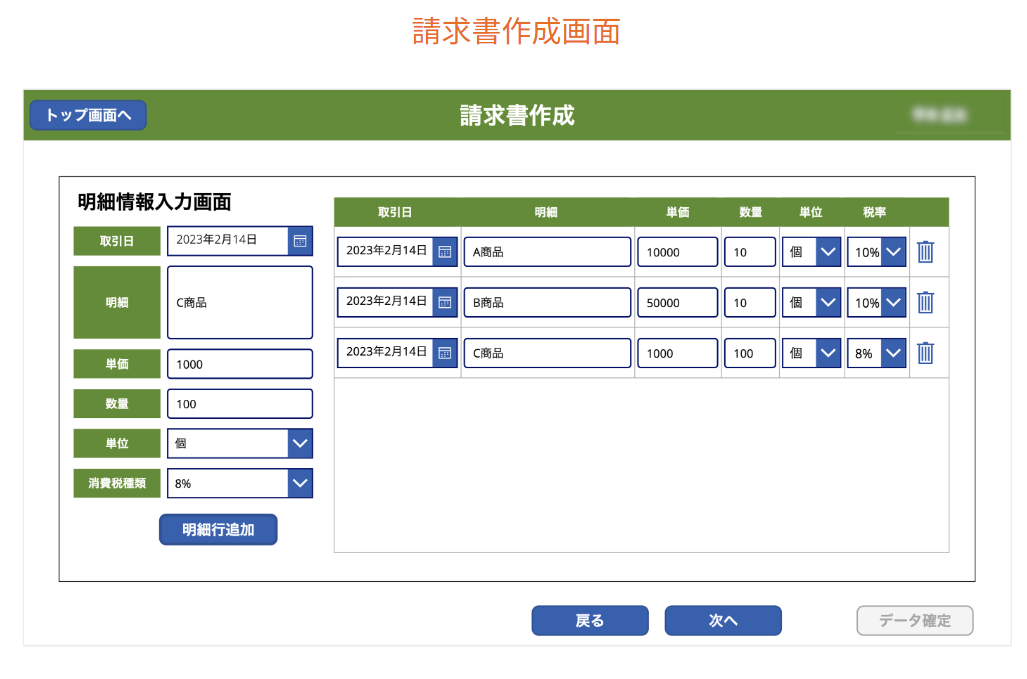Click the データ確定 button
This screenshot has height=679, width=1027.
(914, 621)
